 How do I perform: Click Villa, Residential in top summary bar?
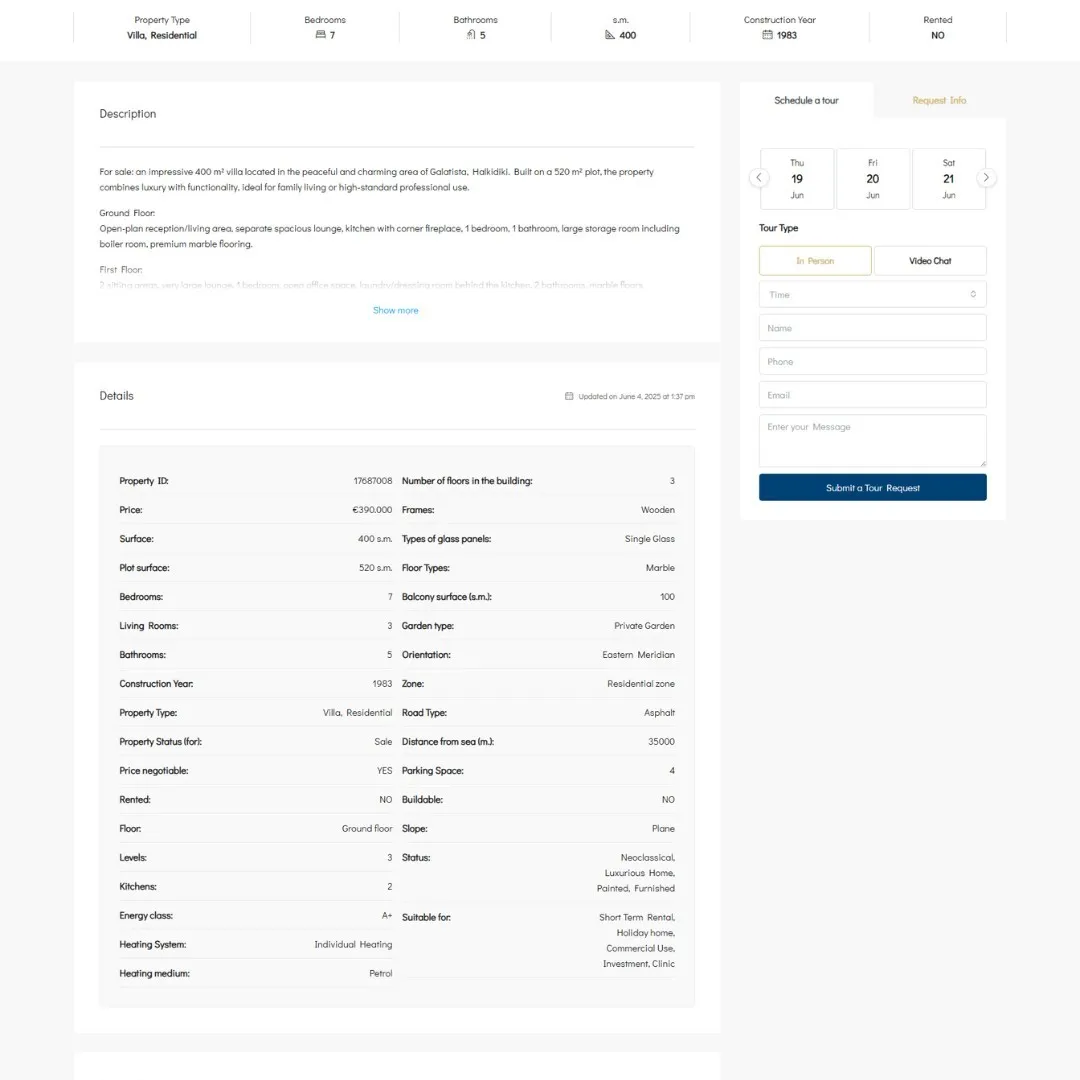click(x=162, y=35)
